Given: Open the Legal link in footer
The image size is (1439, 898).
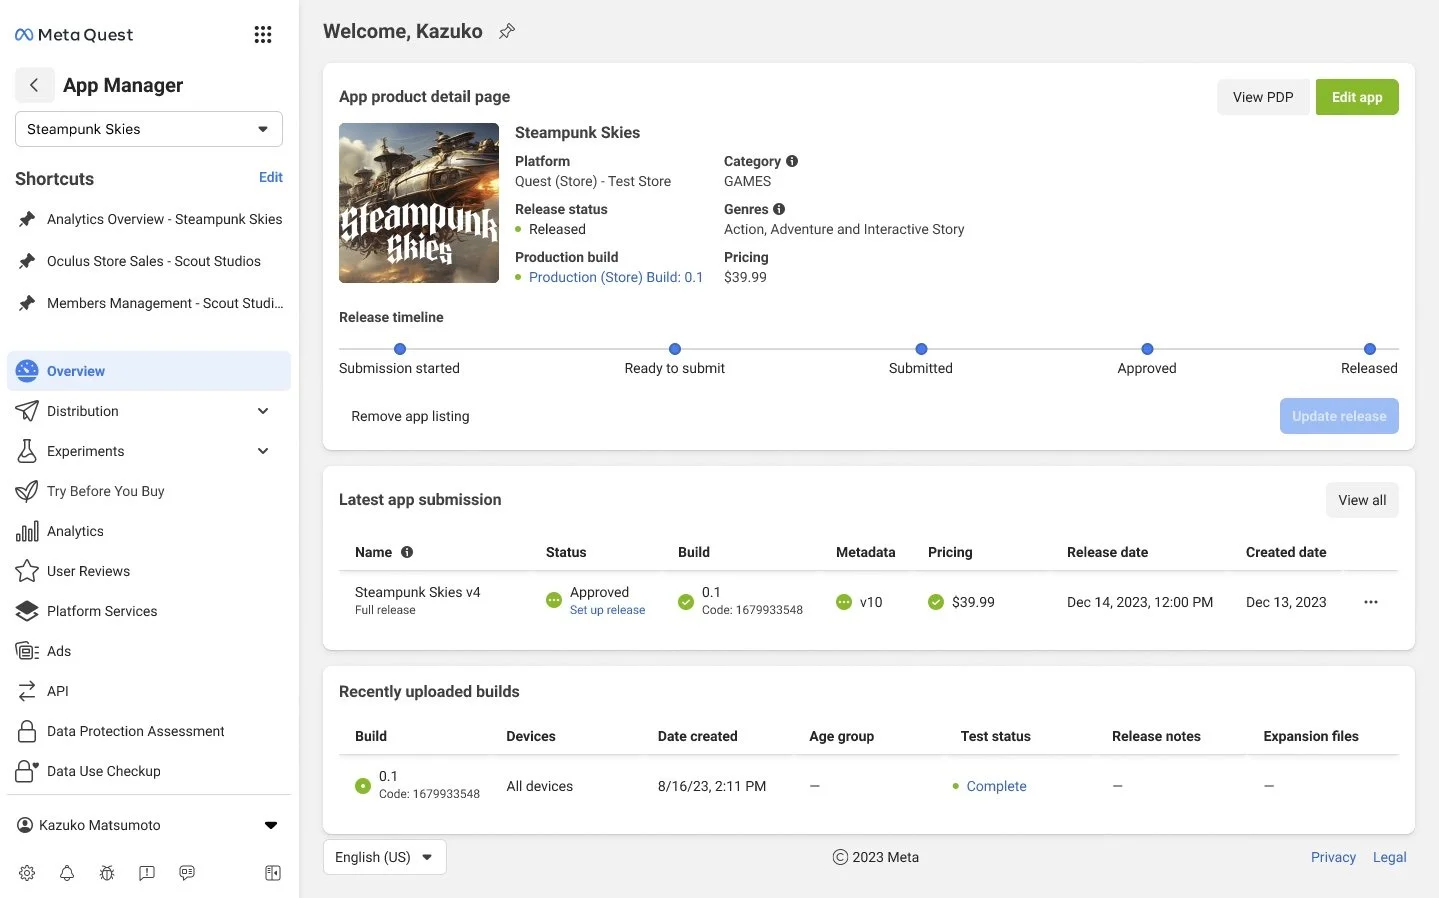Looking at the screenshot, I should [1389, 857].
